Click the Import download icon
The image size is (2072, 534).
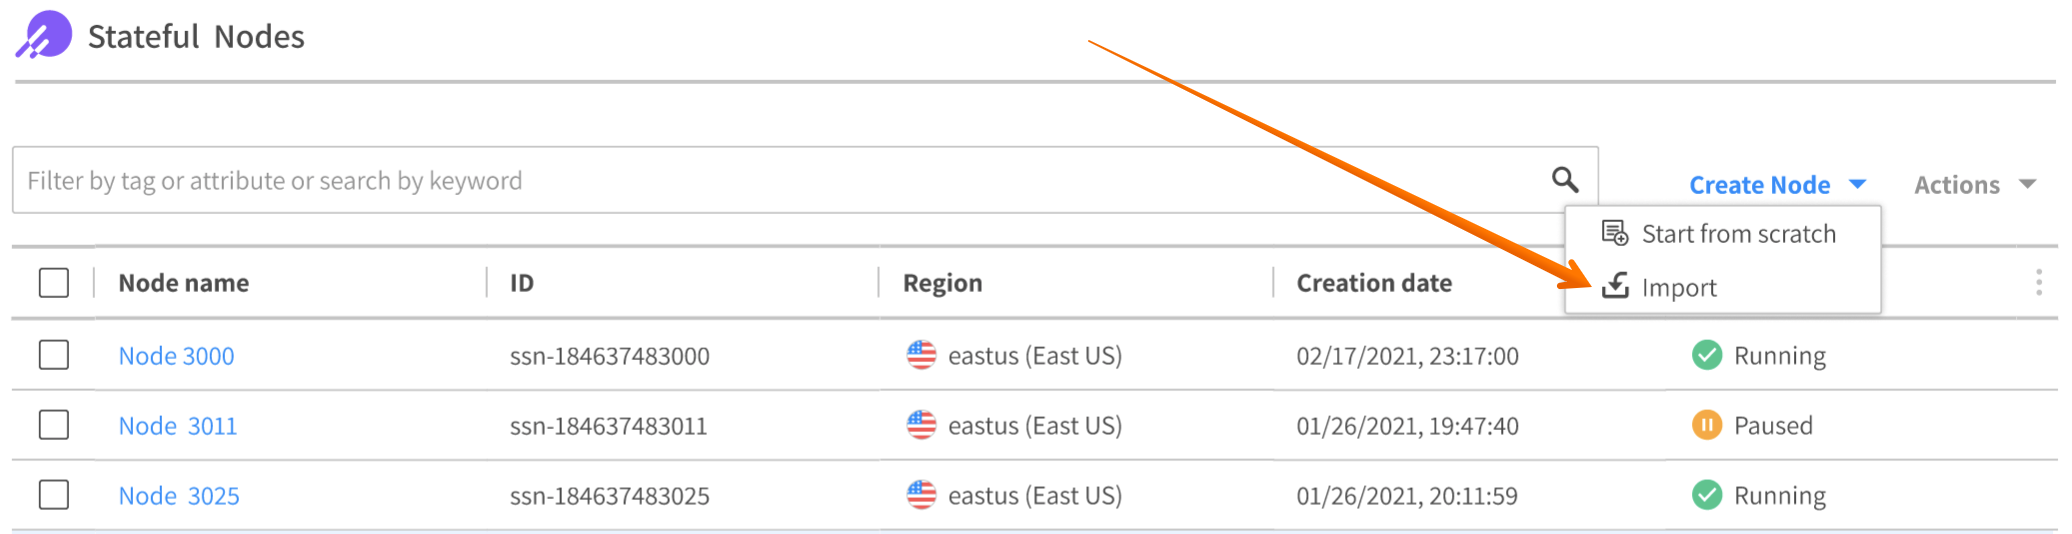(x=1615, y=286)
